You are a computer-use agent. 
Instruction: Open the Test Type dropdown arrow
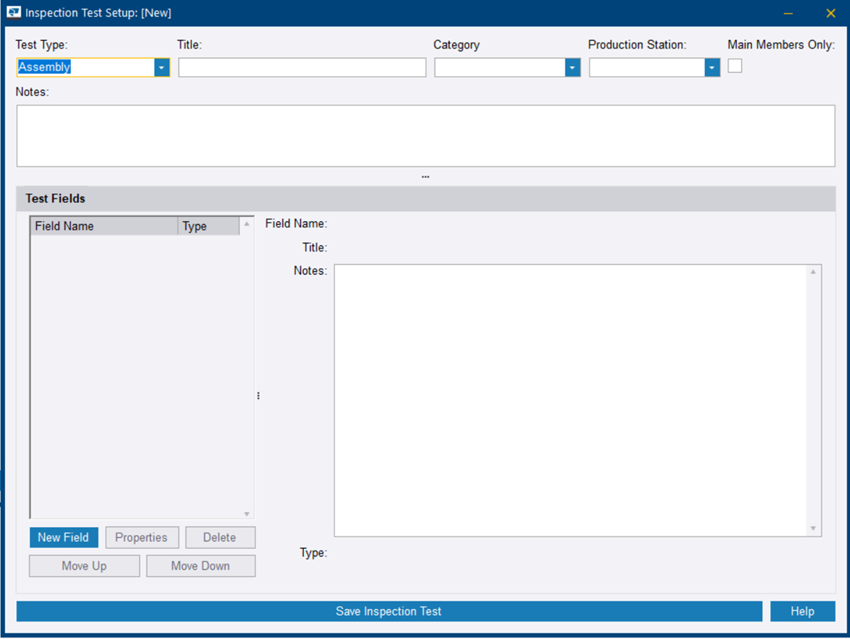[162, 68]
